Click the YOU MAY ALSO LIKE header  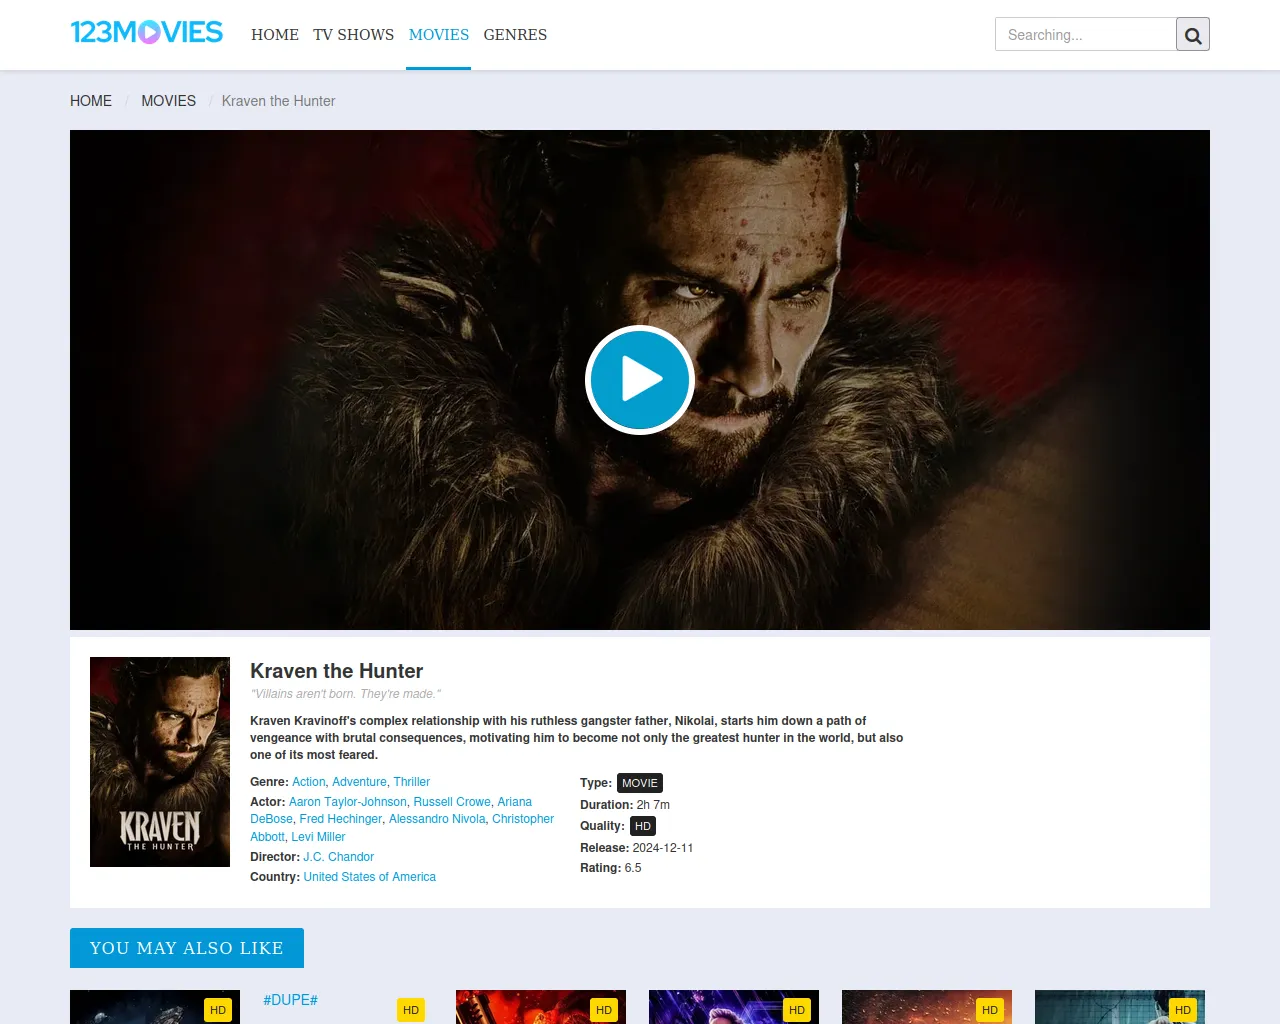pyautogui.click(x=187, y=948)
